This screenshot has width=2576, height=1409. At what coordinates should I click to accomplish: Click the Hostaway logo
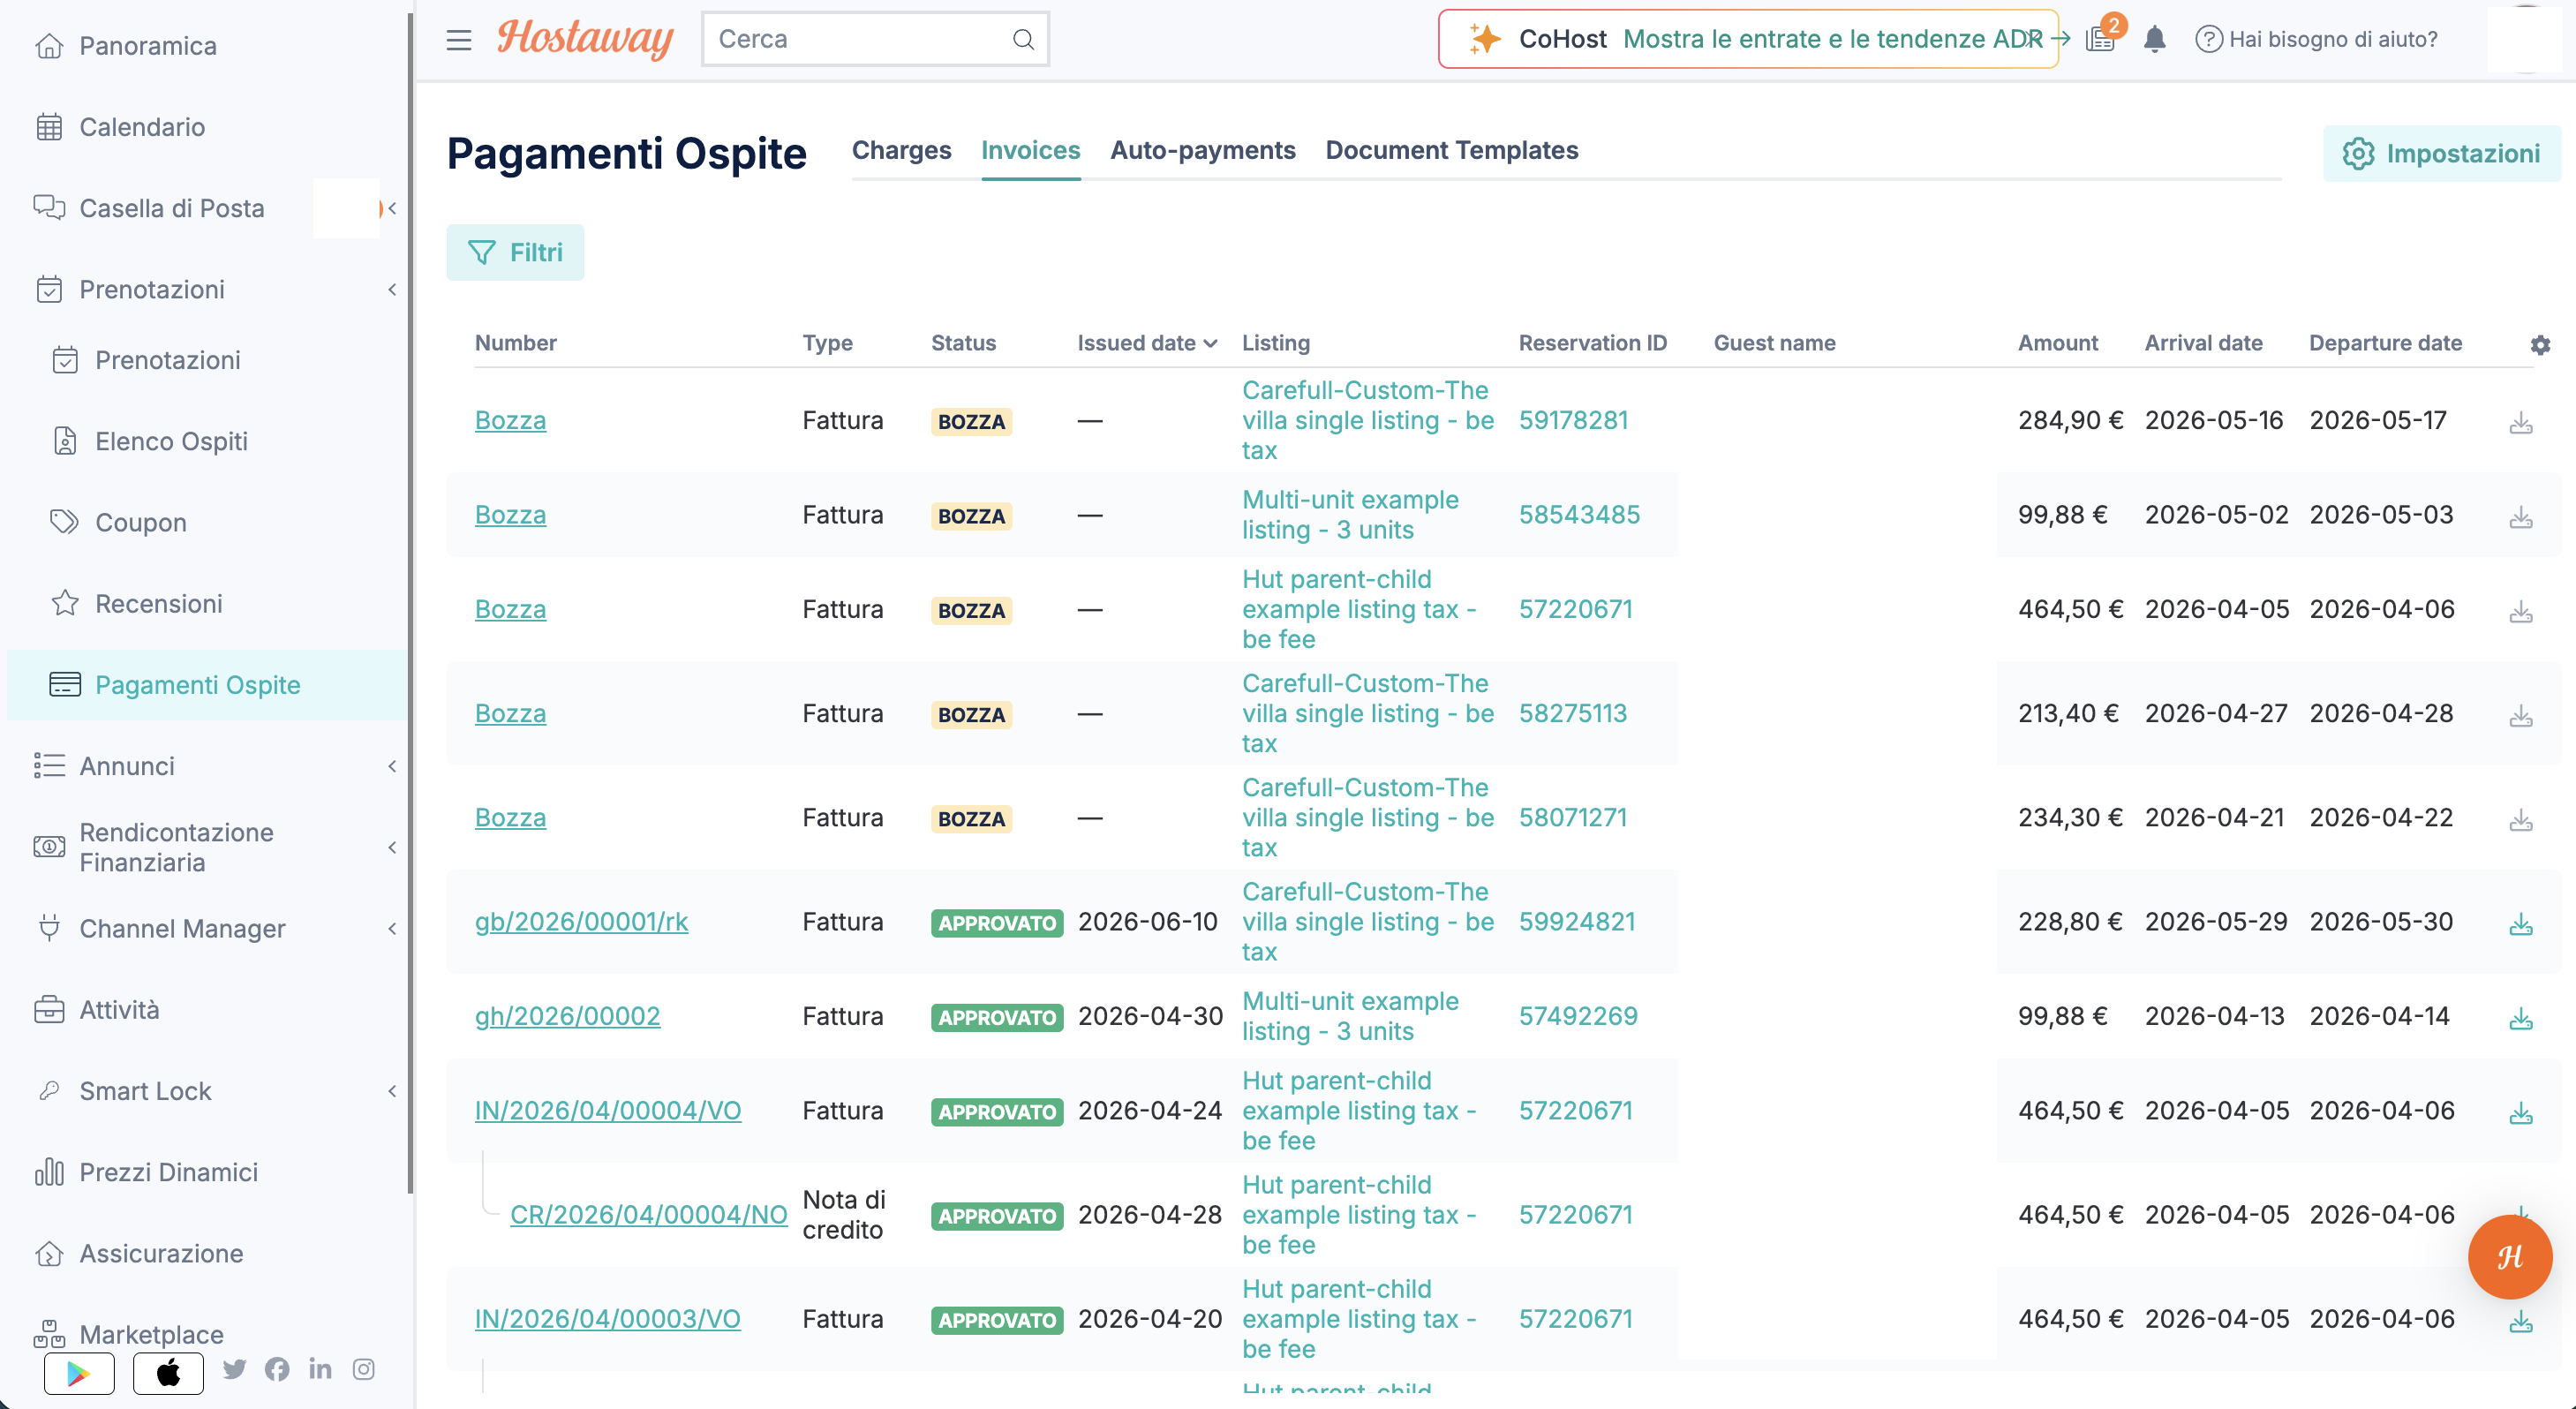[585, 39]
